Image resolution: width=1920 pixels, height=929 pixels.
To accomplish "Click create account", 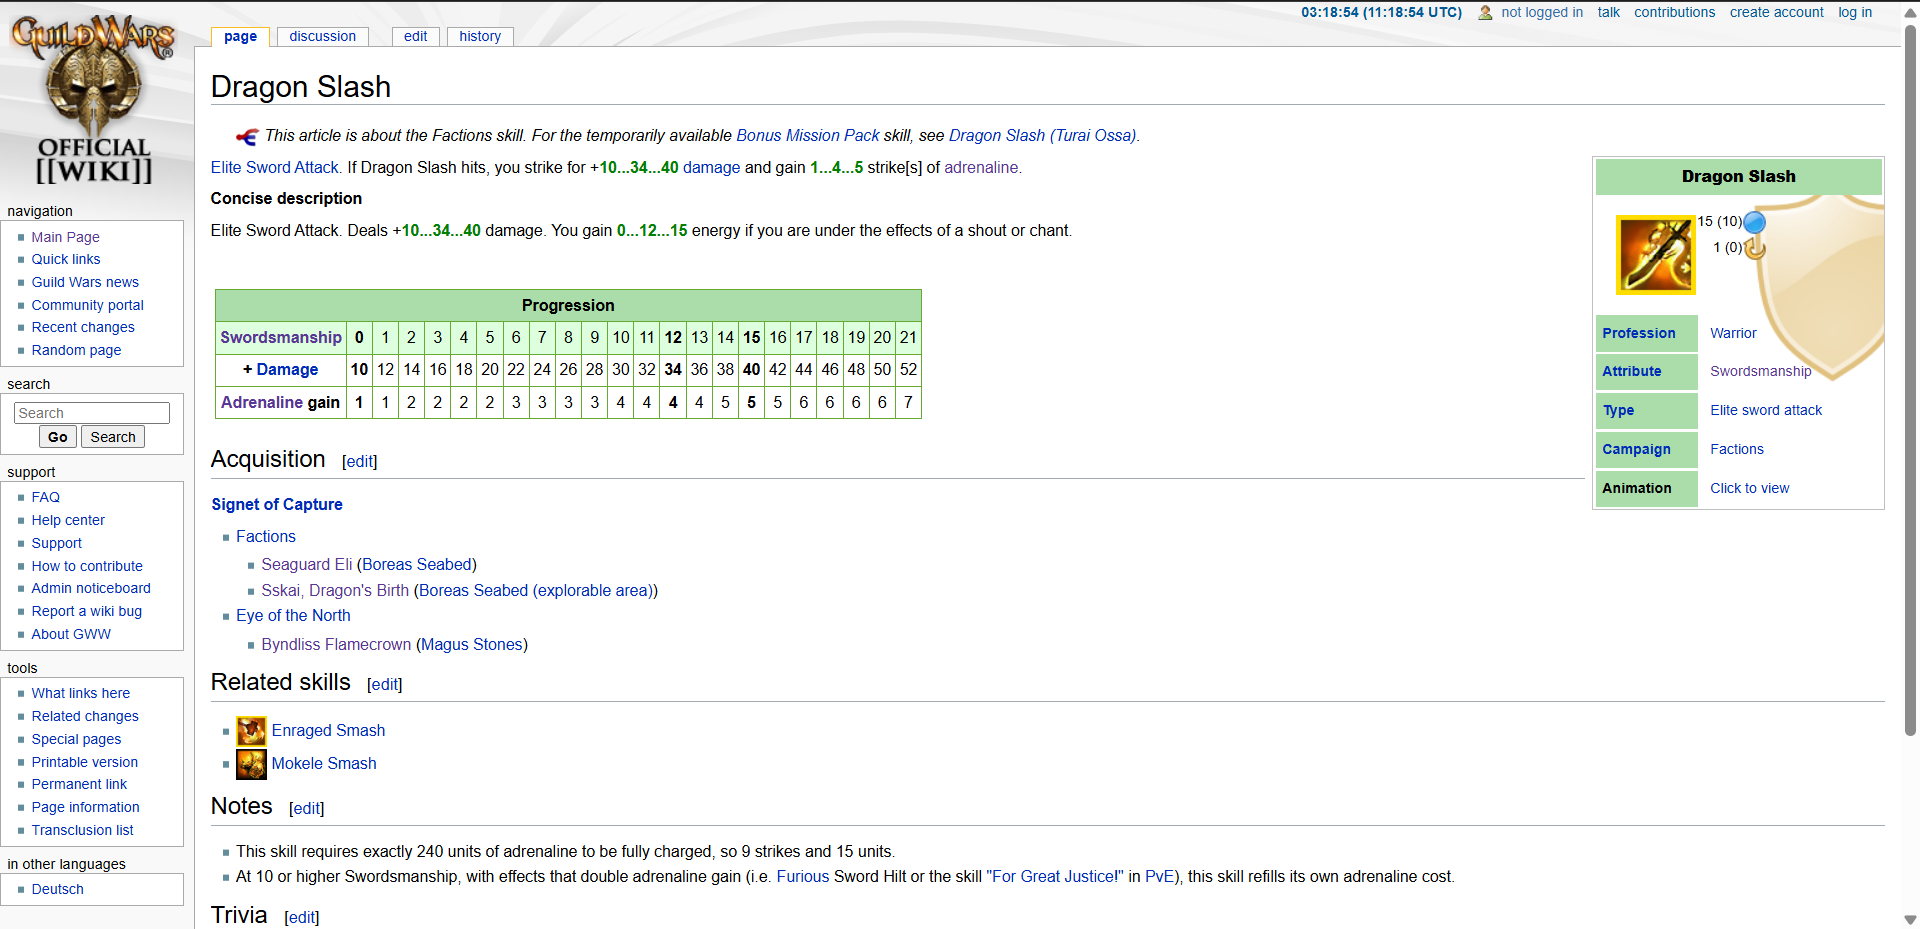I will tap(1776, 12).
